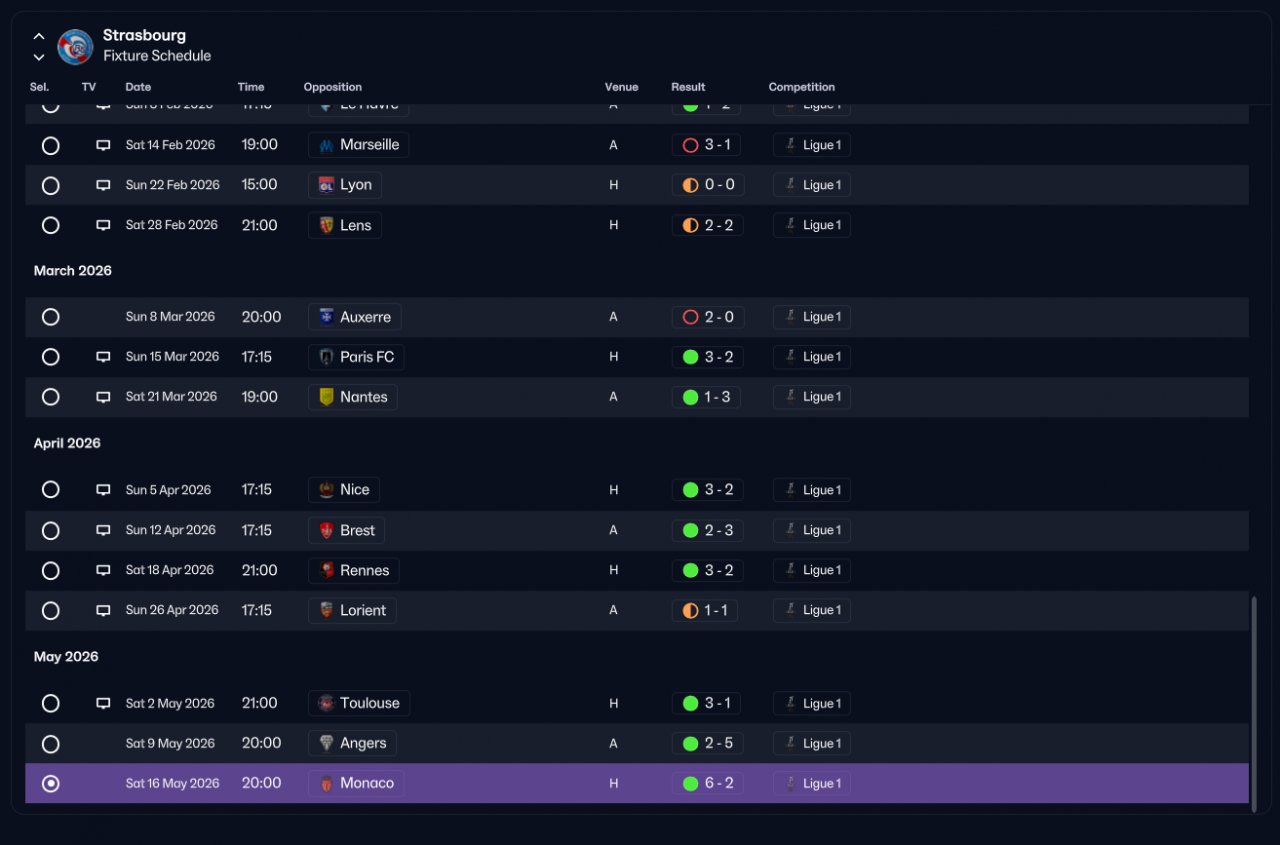Open the Monaco opposition button
This screenshot has height=845, width=1280.
tap(356, 783)
